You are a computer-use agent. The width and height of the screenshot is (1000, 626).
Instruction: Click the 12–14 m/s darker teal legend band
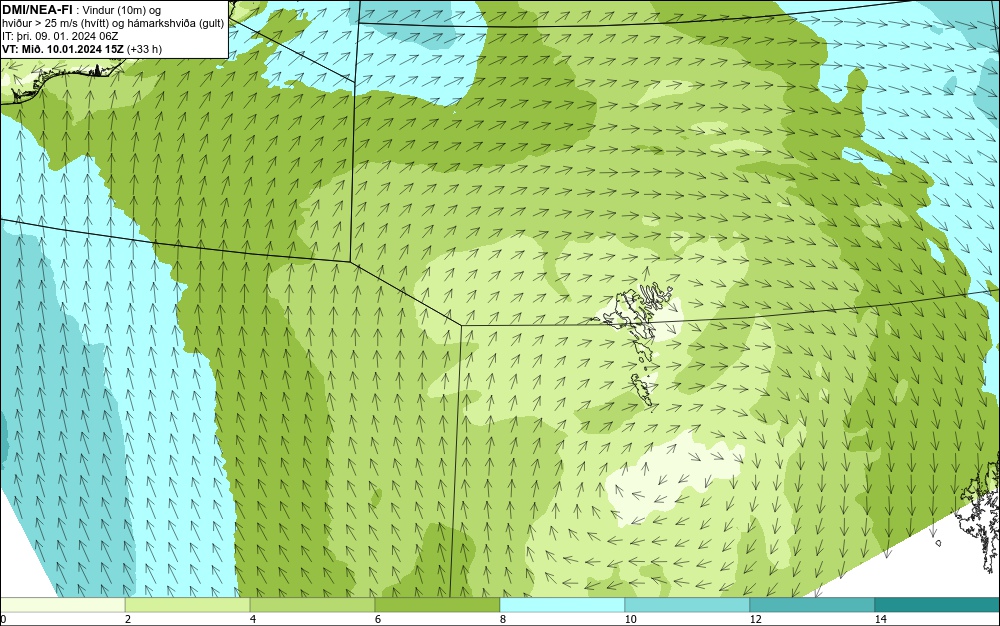tap(812, 604)
